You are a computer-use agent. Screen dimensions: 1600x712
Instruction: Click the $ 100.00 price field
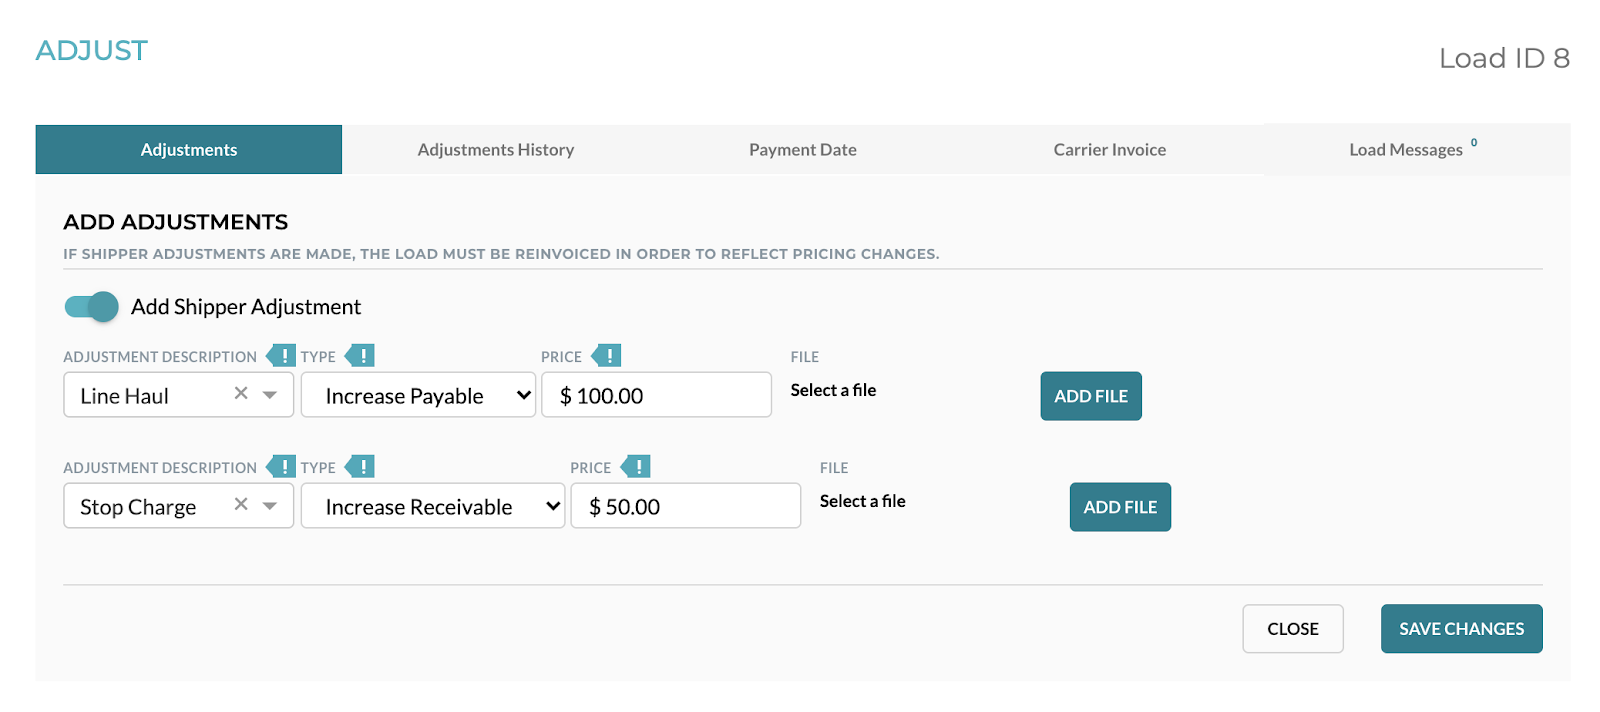tap(657, 395)
